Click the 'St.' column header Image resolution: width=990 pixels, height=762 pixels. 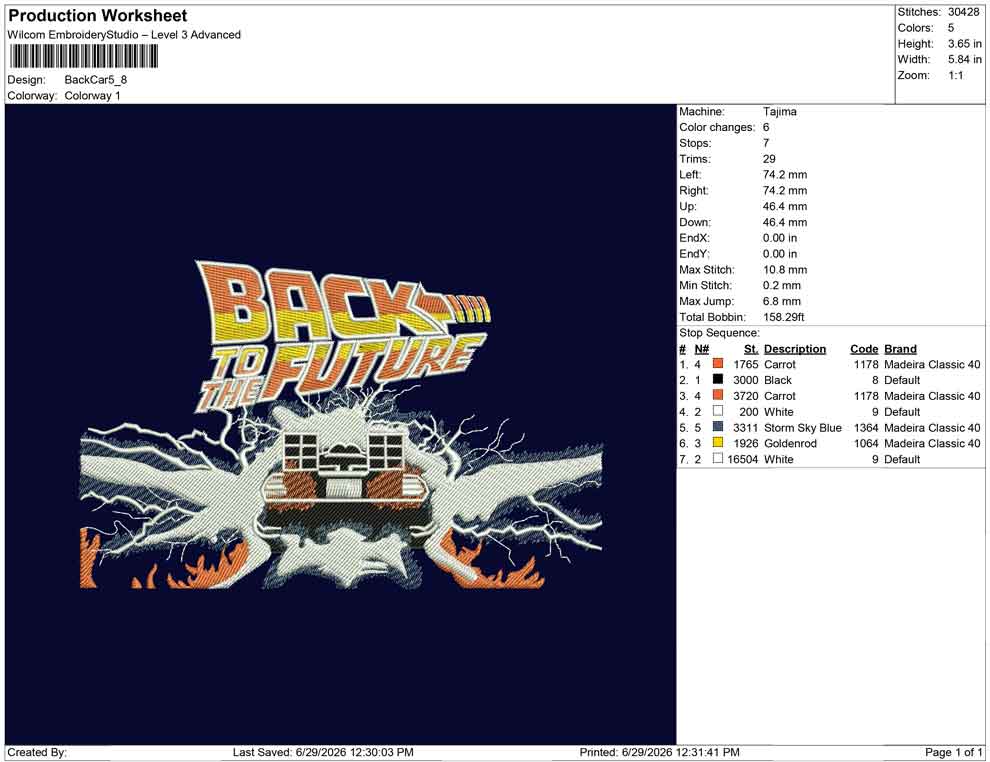point(751,348)
